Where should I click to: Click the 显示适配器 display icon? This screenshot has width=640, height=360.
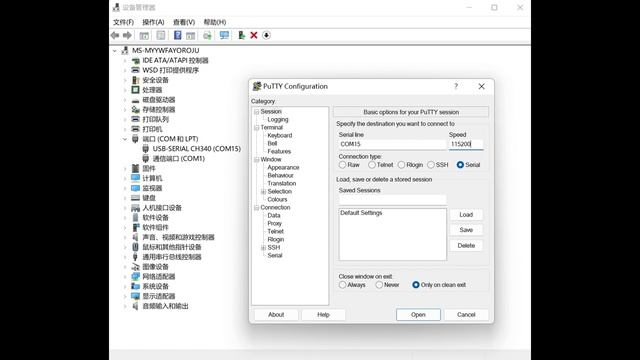click(136, 296)
